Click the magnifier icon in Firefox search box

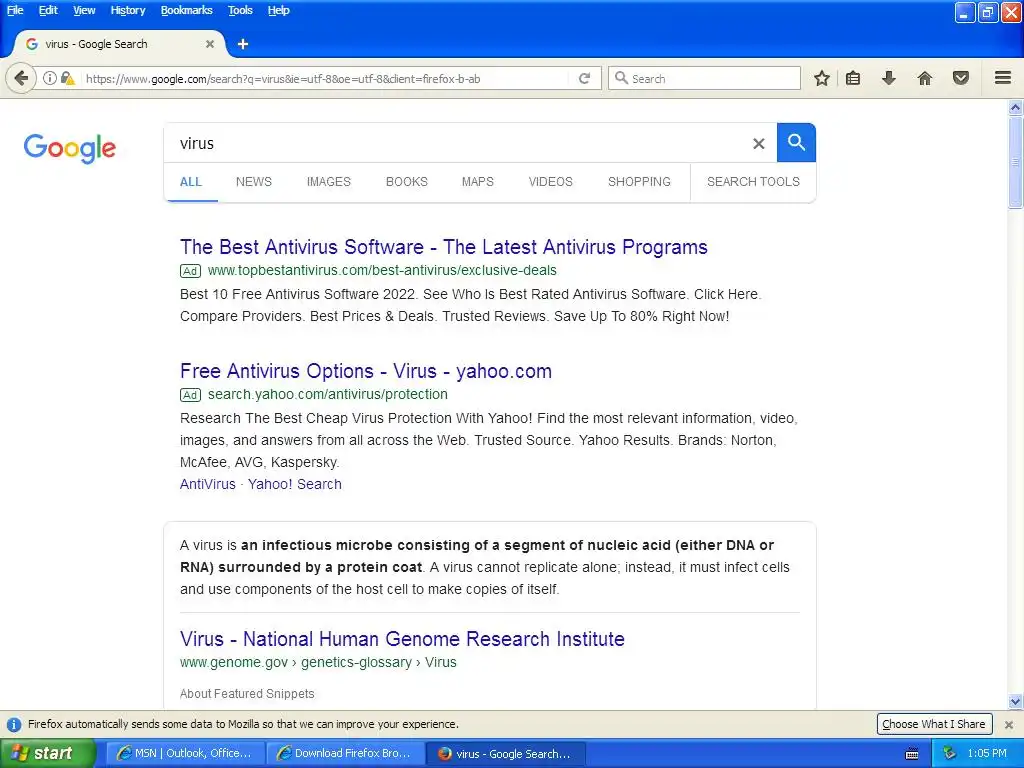pyautogui.click(x=622, y=78)
